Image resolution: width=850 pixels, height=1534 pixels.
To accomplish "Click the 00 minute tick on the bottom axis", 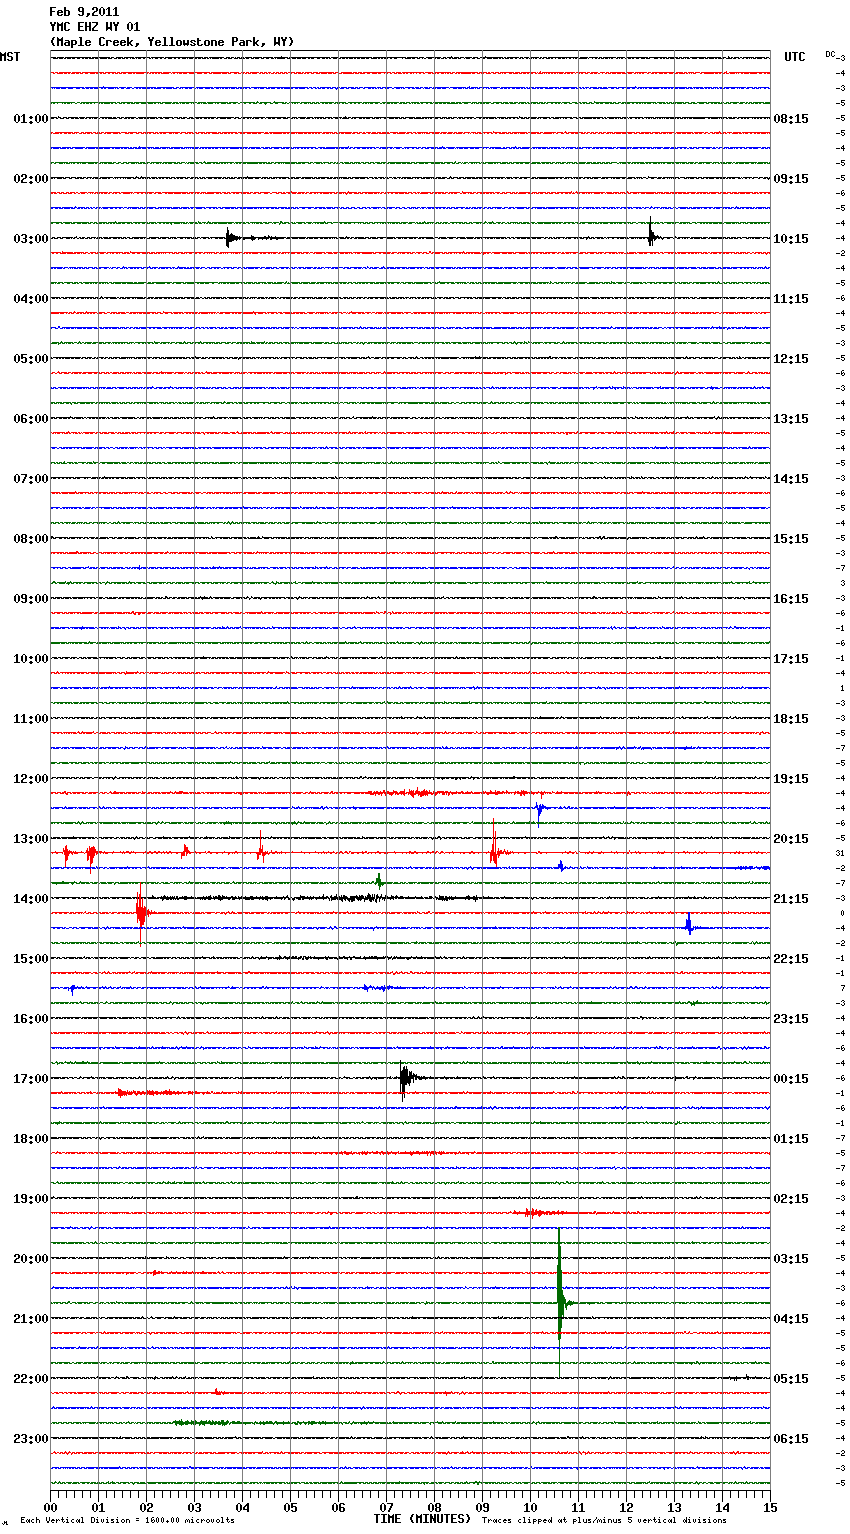I will [51, 1507].
